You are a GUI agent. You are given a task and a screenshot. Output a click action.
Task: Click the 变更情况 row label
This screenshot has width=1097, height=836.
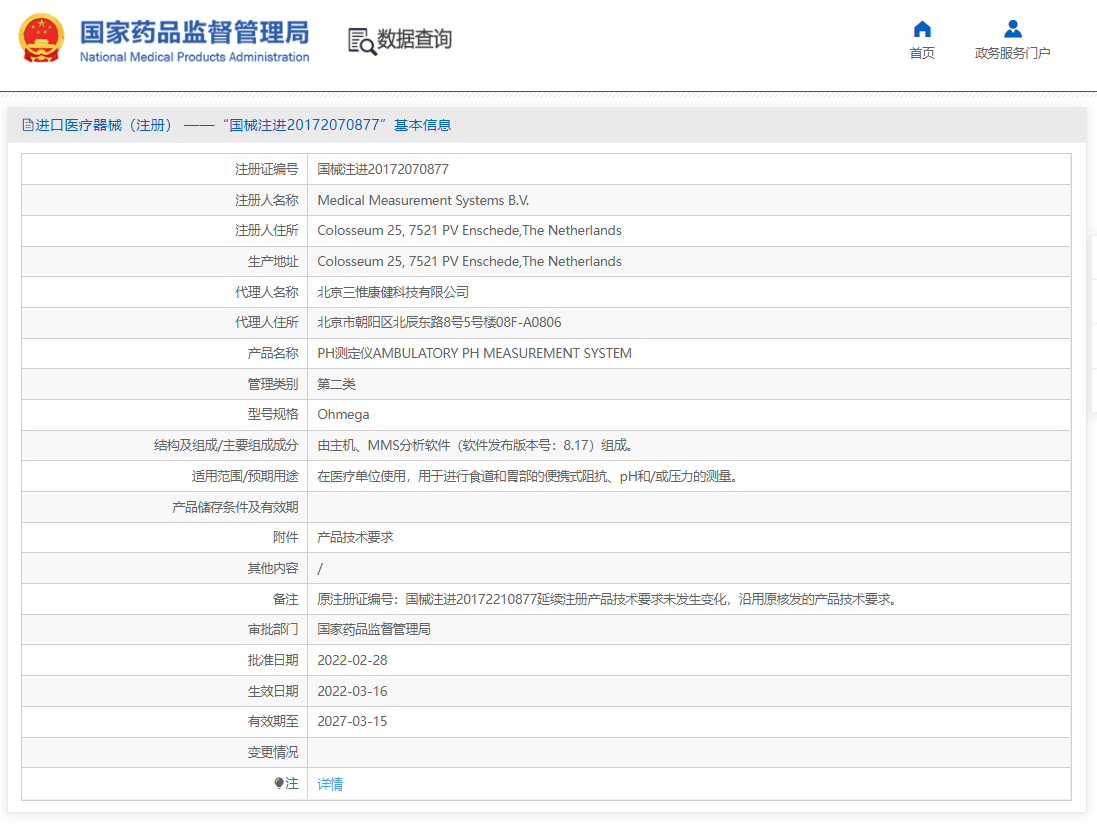(x=273, y=752)
